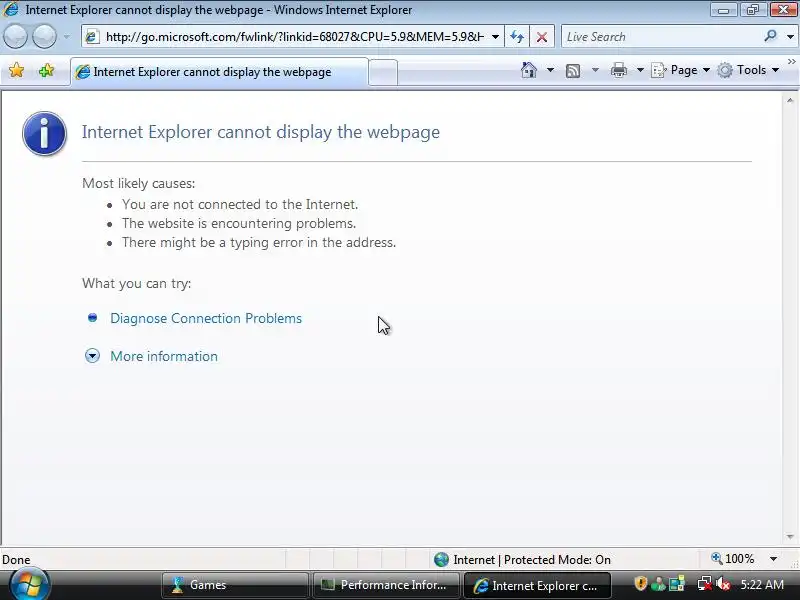800x600 pixels.
Task: Click the network disconnected tray icon
Action: coord(705,584)
